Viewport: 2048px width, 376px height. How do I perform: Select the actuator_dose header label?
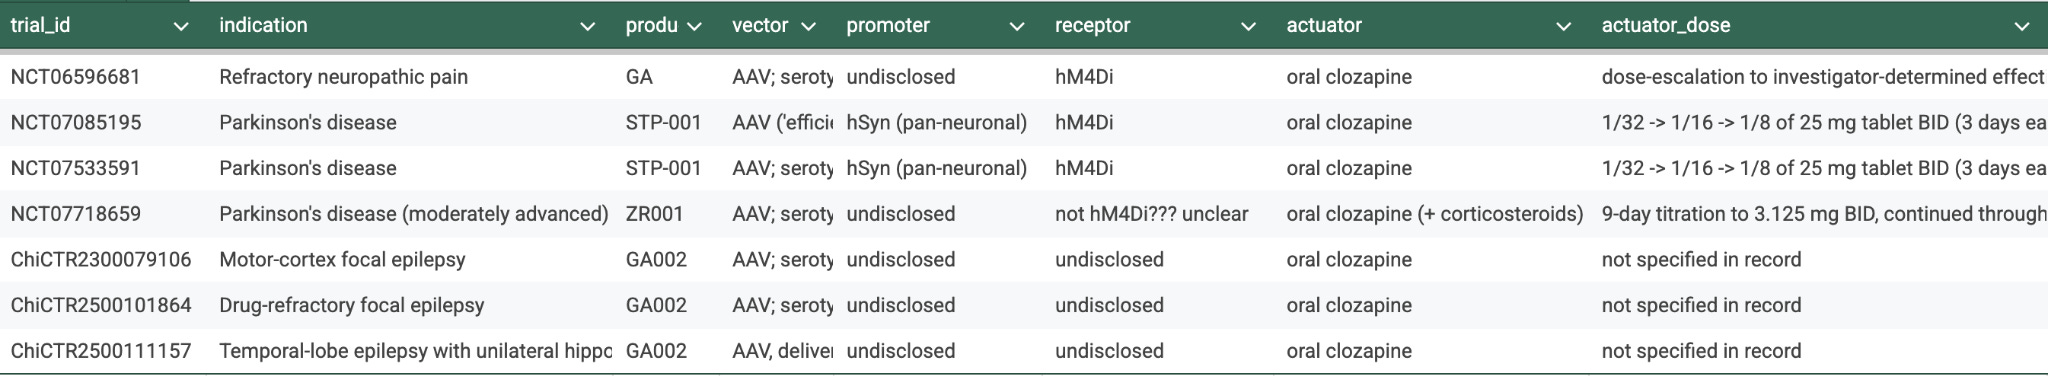point(1666,26)
